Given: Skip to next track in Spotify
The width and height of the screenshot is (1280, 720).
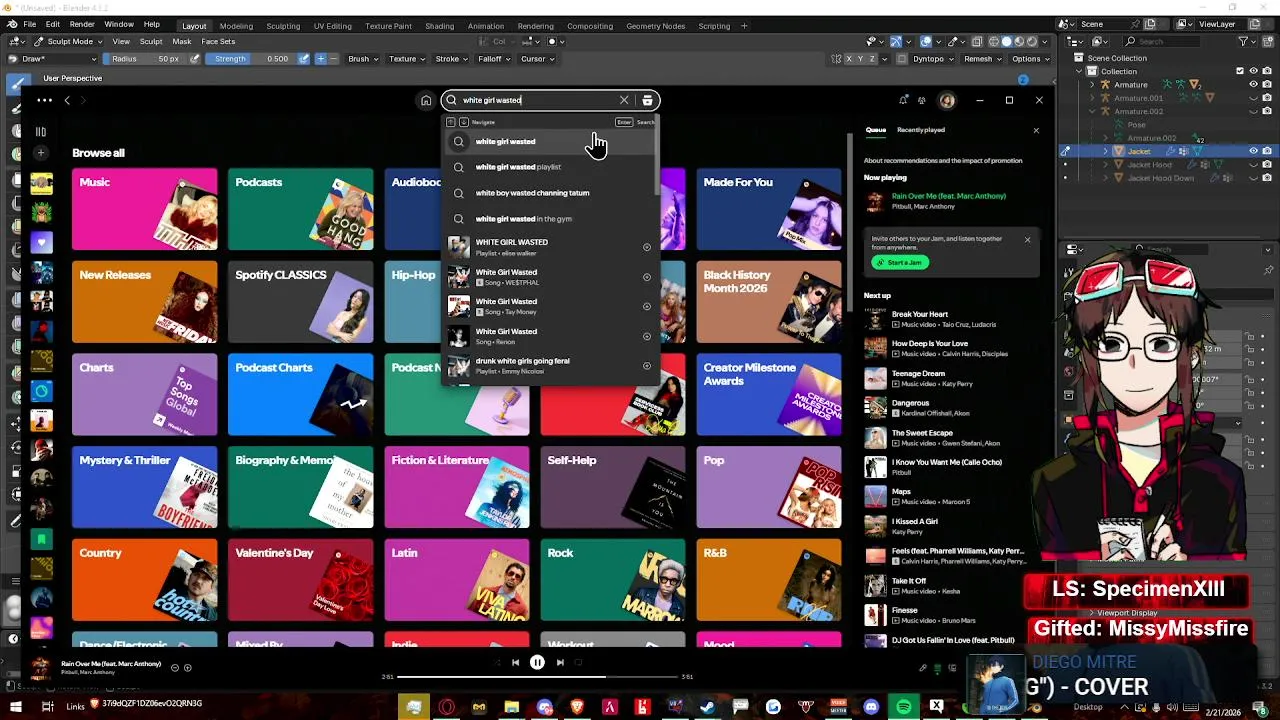Looking at the screenshot, I should pyautogui.click(x=560, y=662).
